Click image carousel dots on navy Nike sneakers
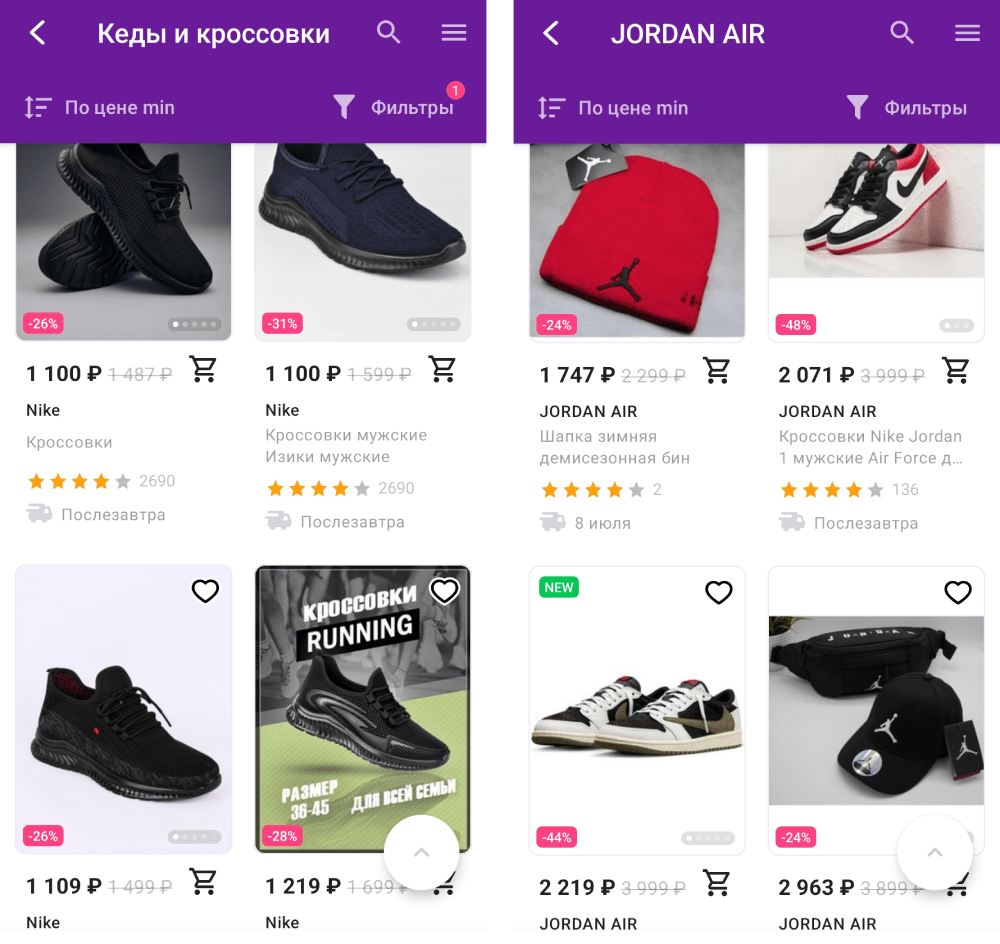1000x944 pixels. [x=434, y=324]
